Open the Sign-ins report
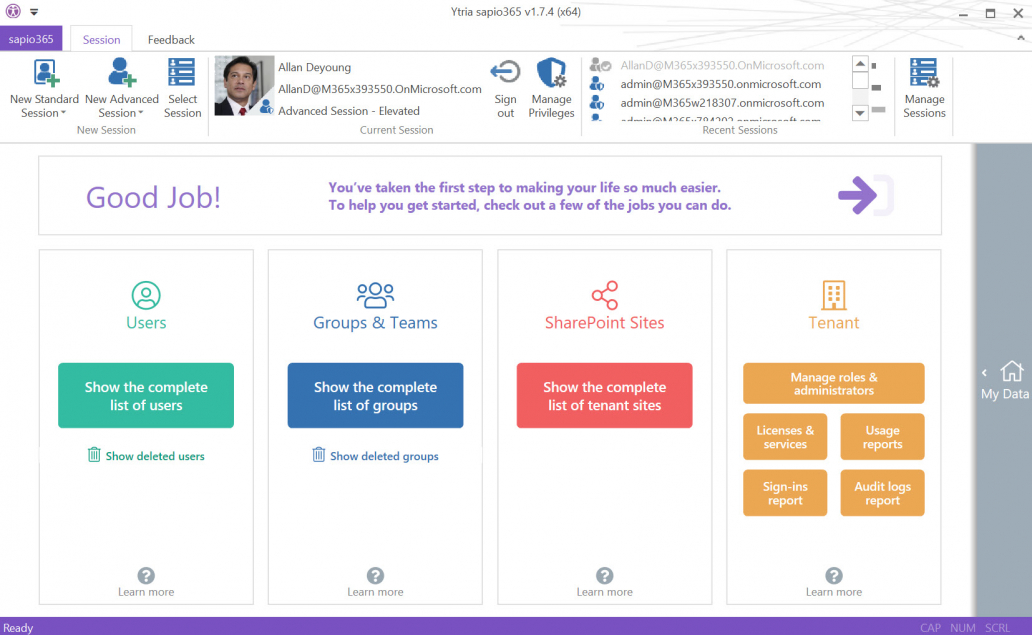Screen dimensions: 1032x635 coord(785,493)
